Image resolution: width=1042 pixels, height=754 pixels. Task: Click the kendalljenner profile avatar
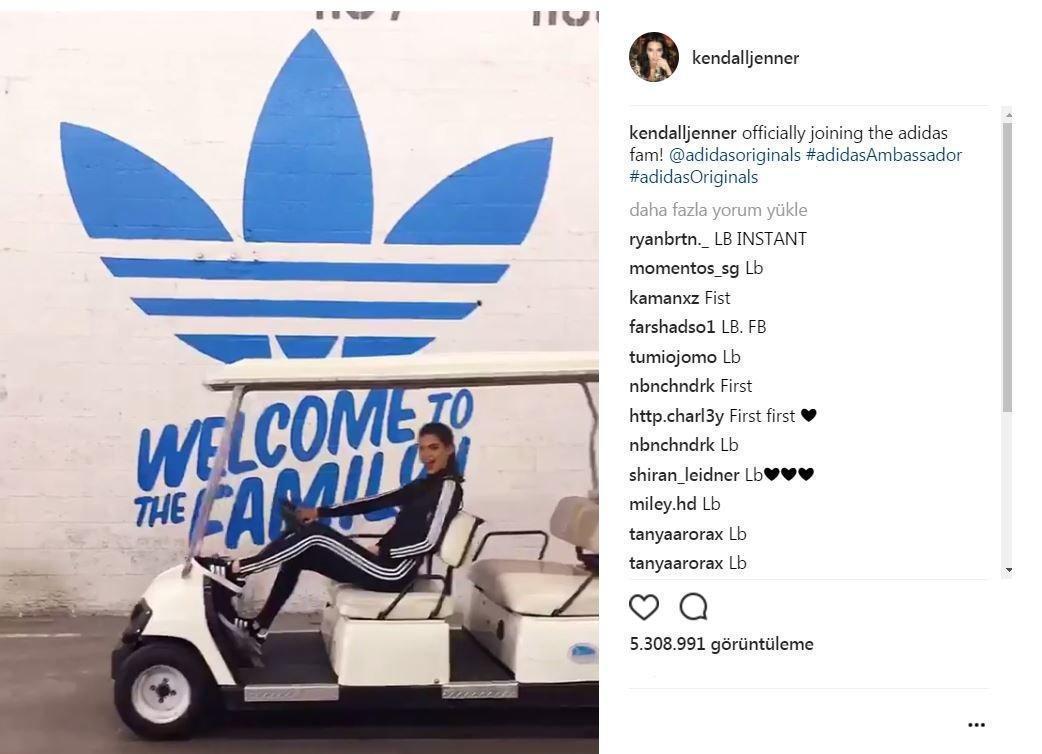(654, 57)
